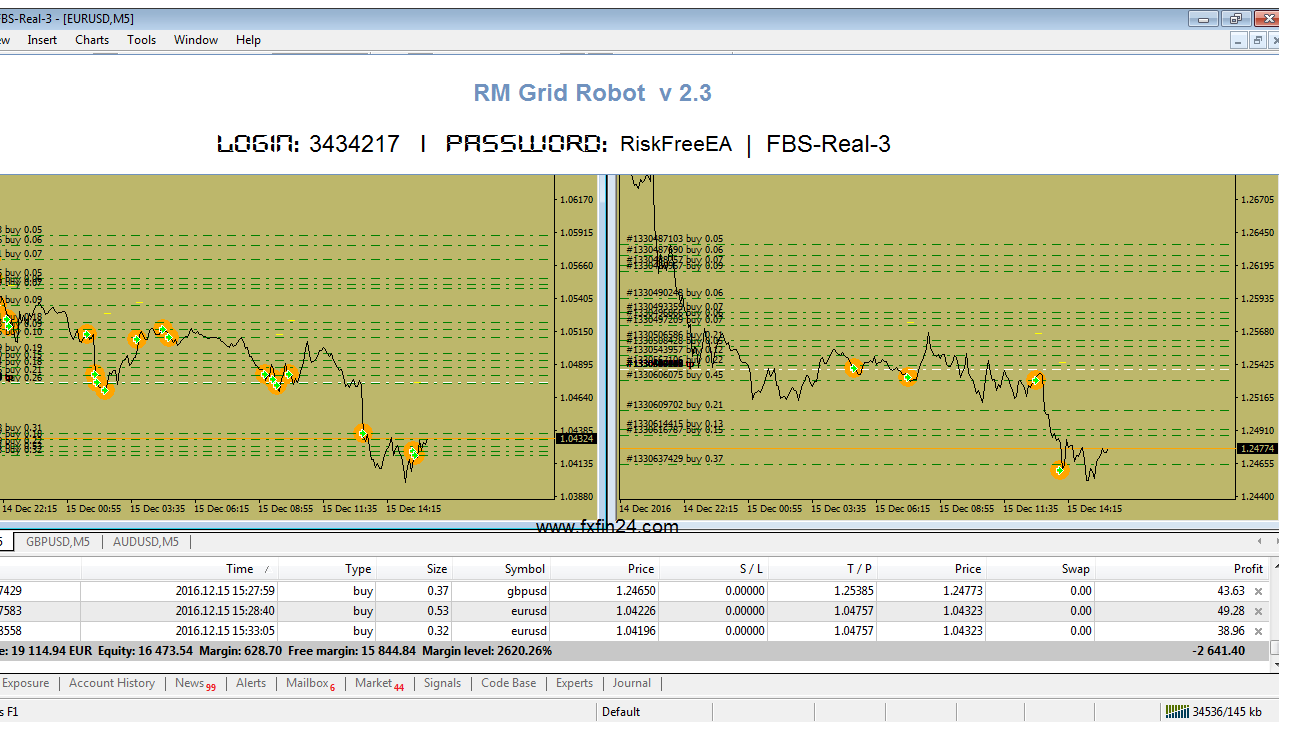The width and height of the screenshot is (1289, 735).
Task: Click order label #1330609702 buy 0.21
Action: (x=675, y=405)
